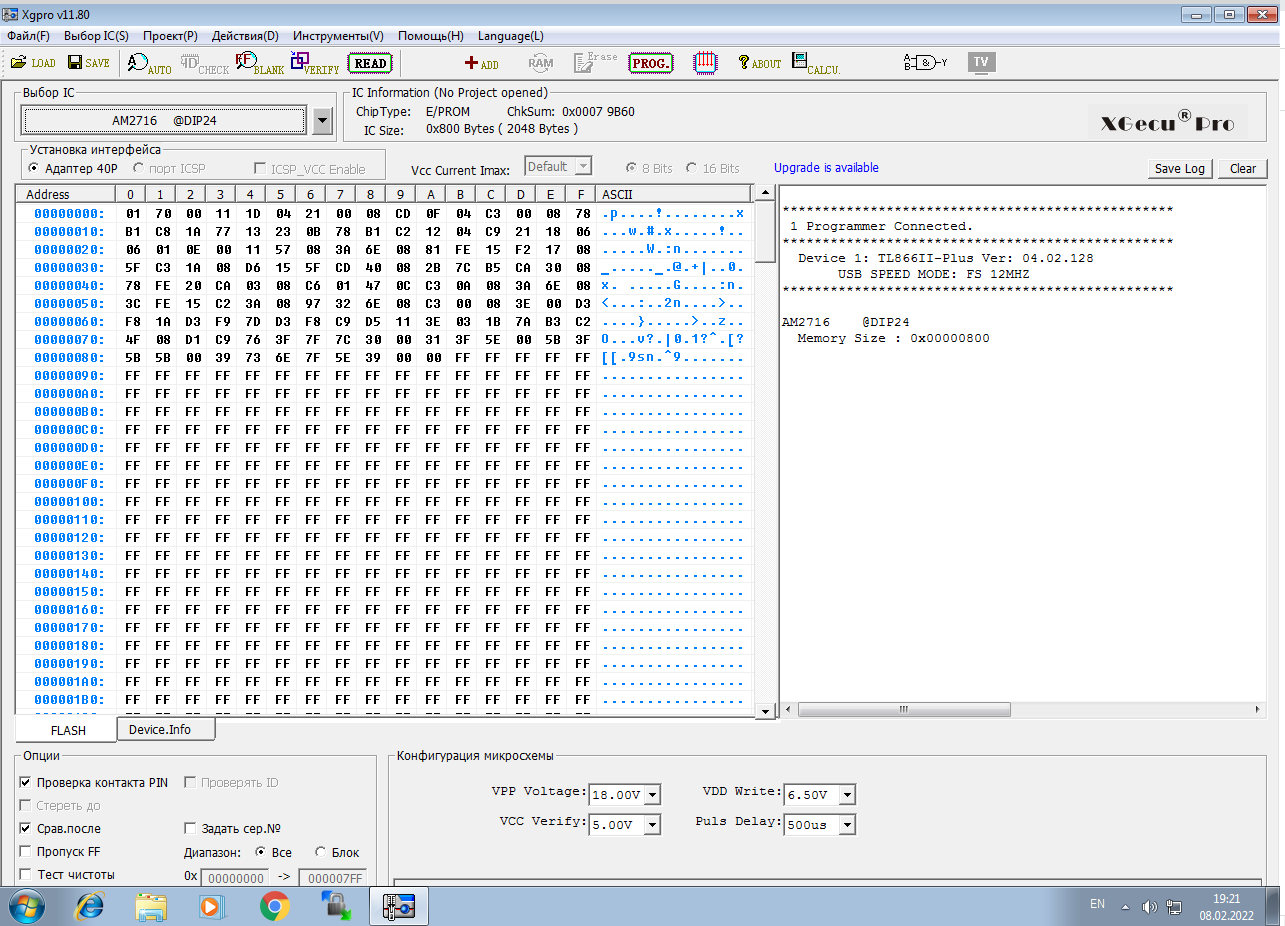
Task: Launch Internet Explorer from the taskbar
Action: (x=90, y=906)
